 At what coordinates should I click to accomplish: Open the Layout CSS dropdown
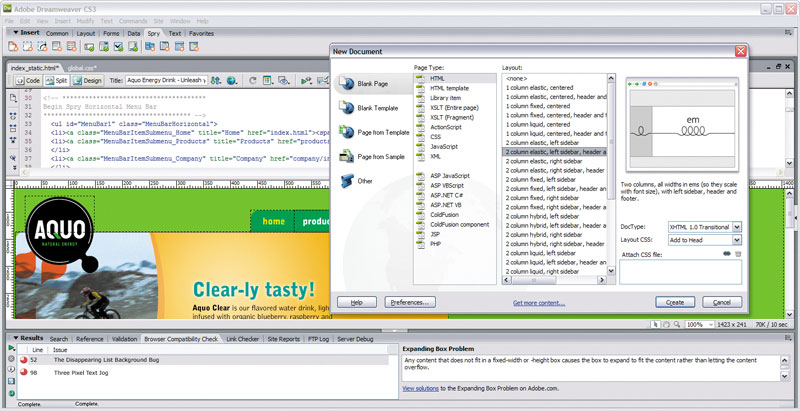tap(737, 241)
